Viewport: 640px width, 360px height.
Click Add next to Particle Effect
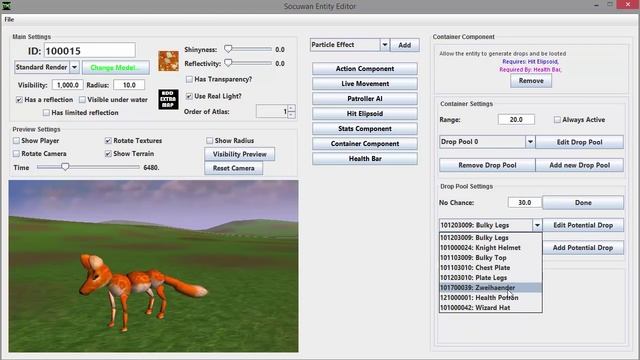pyautogui.click(x=404, y=45)
